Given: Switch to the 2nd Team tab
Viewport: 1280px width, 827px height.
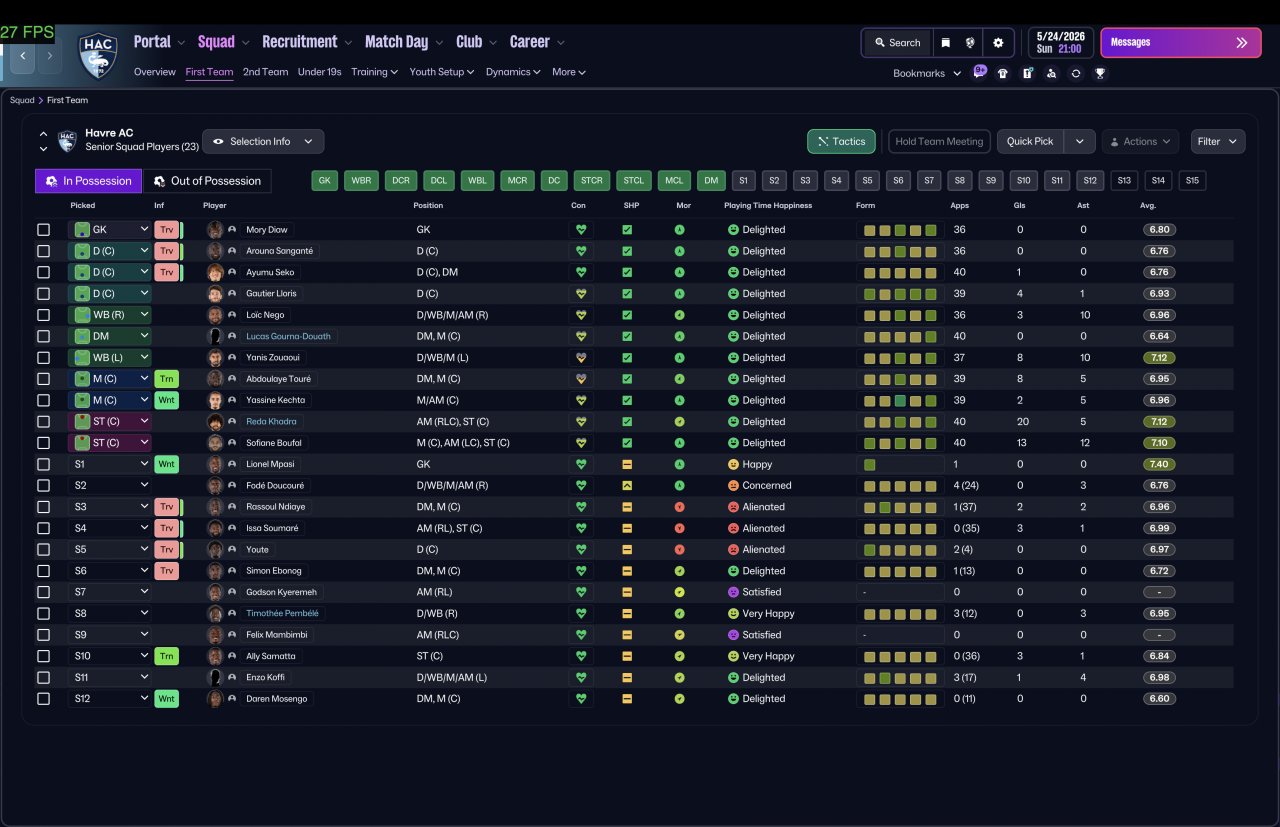Looking at the screenshot, I should coord(265,72).
